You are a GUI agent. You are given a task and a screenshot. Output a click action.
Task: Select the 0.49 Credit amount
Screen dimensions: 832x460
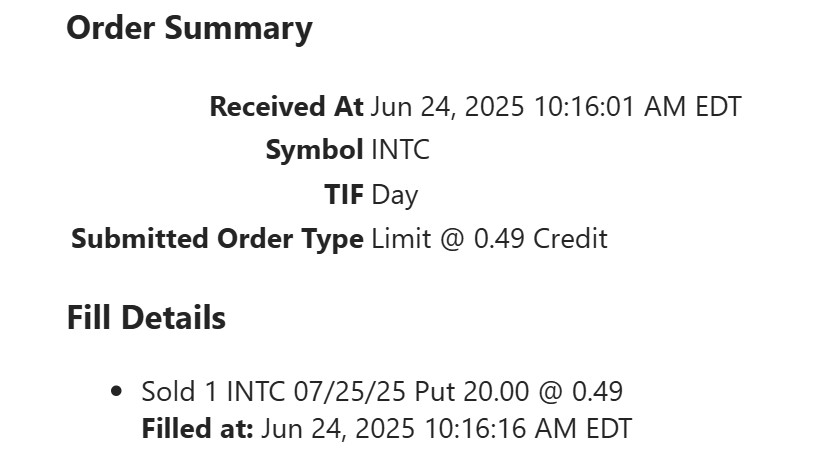(538, 239)
